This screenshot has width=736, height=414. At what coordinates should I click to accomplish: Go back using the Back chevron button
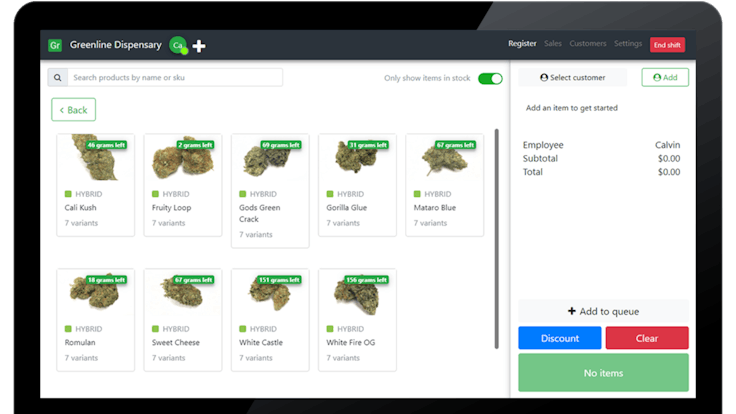click(73, 110)
